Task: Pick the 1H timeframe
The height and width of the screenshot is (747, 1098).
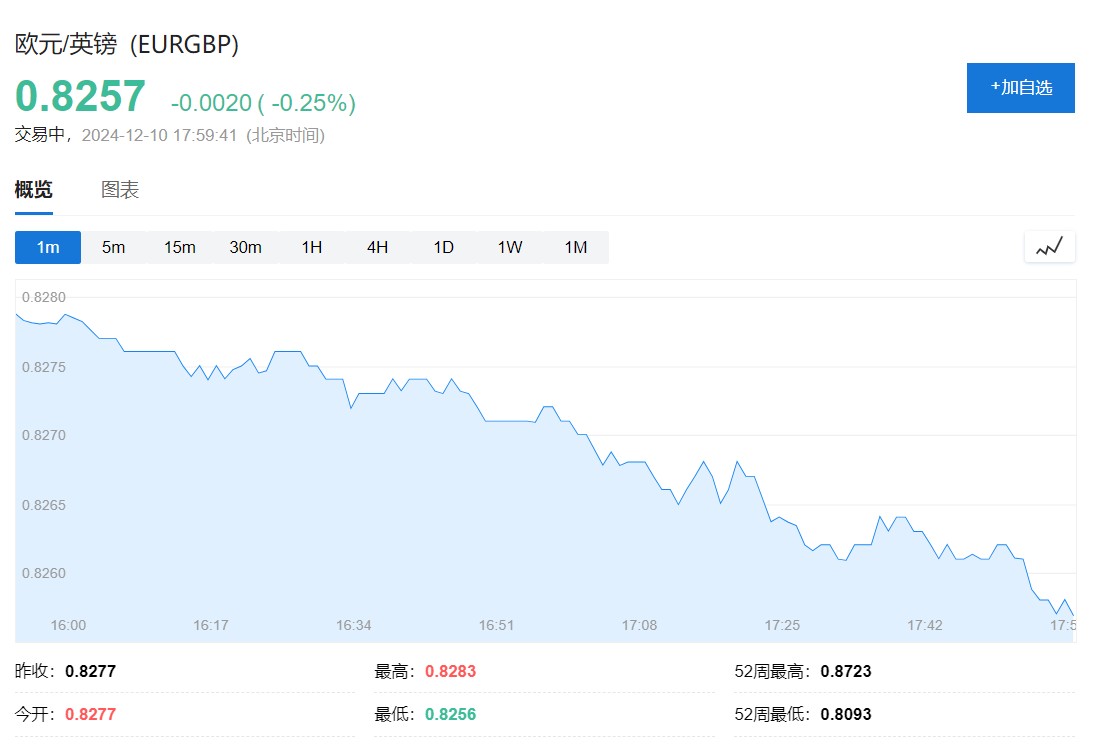Action: [x=312, y=247]
